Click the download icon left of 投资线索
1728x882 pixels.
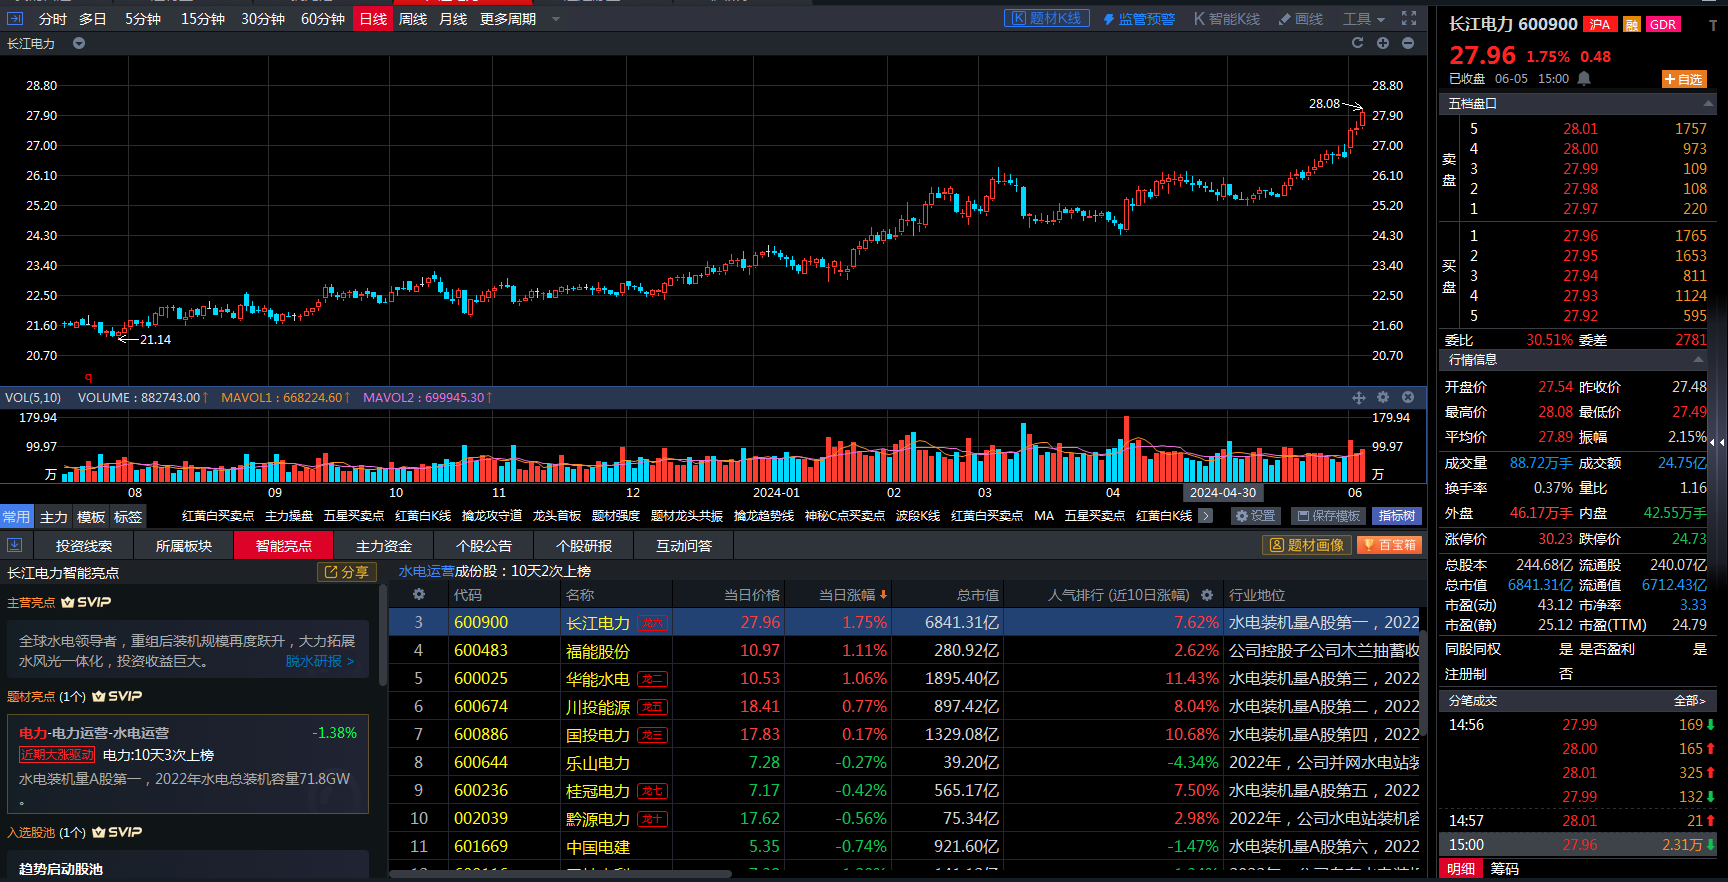click(x=15, y=545)
